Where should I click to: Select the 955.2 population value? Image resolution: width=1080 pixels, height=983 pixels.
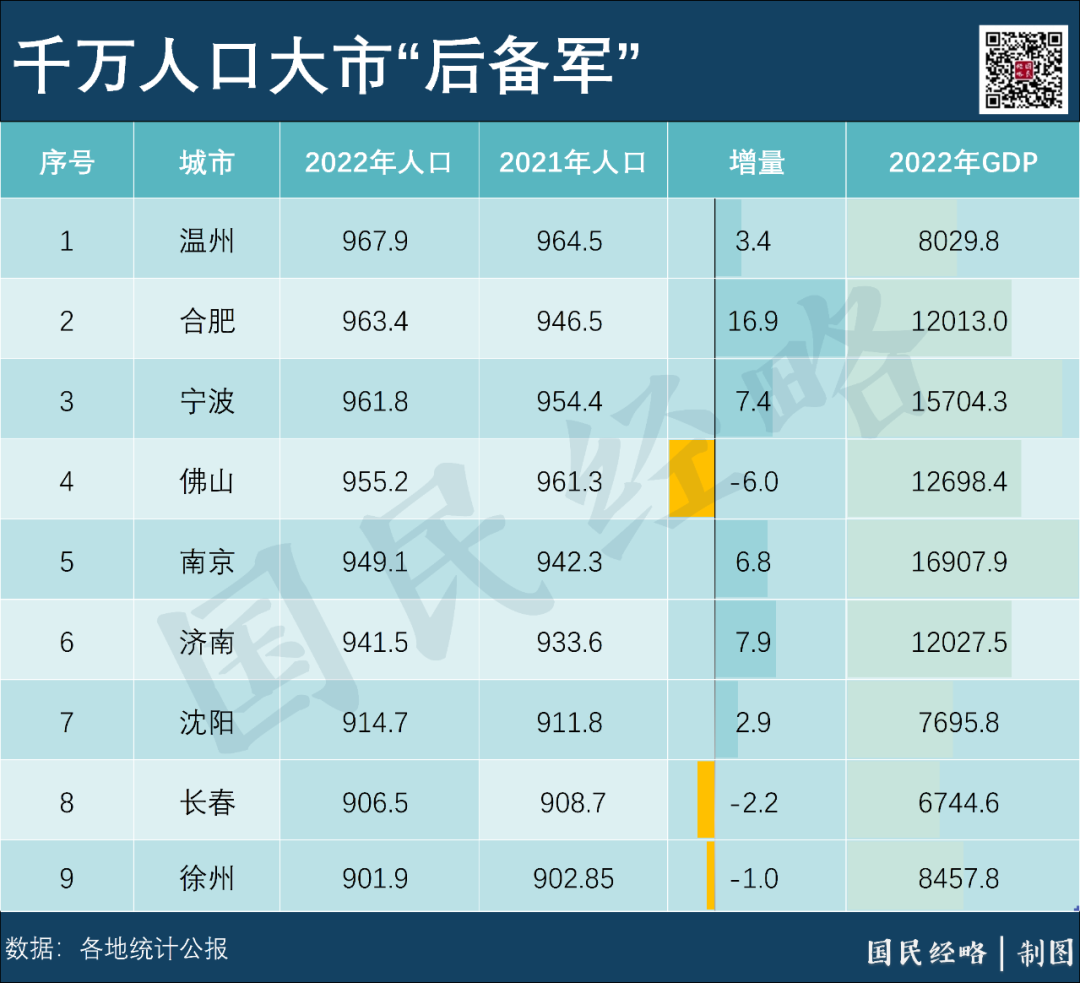click(375, 481)
